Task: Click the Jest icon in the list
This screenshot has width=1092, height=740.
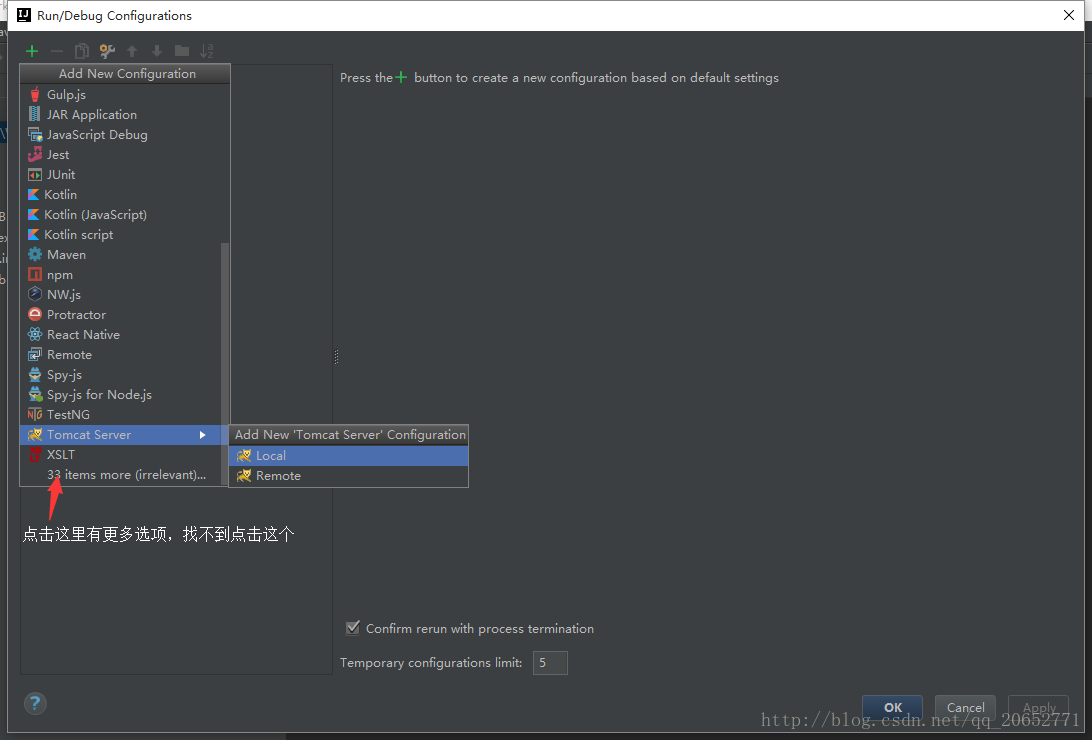Action: pos(35,155)
